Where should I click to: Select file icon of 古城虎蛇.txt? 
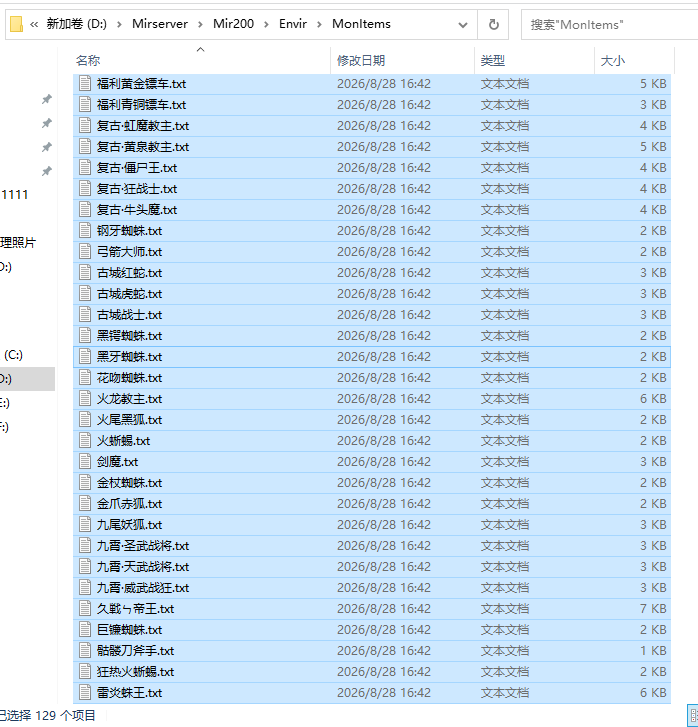click(85, 293)
